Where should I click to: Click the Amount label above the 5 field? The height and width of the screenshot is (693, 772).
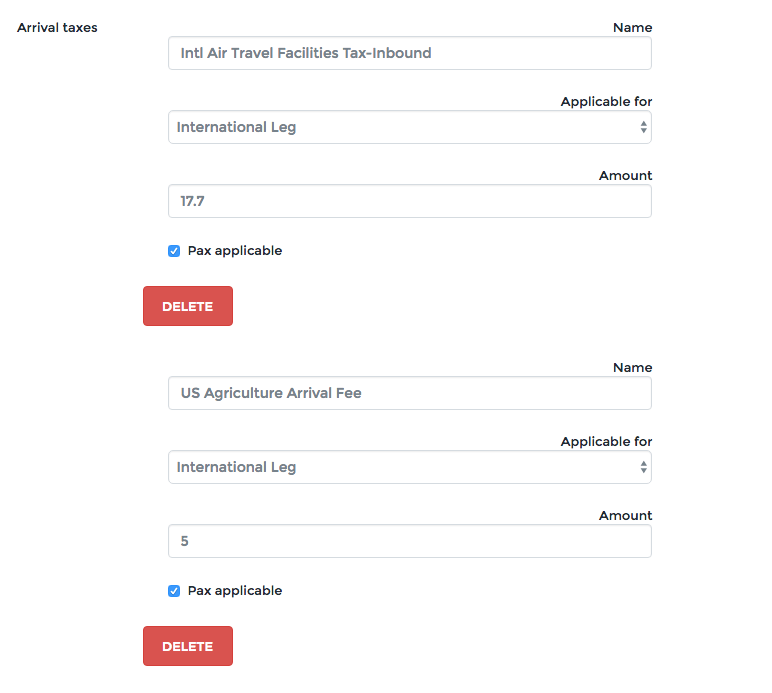(625, 516)
